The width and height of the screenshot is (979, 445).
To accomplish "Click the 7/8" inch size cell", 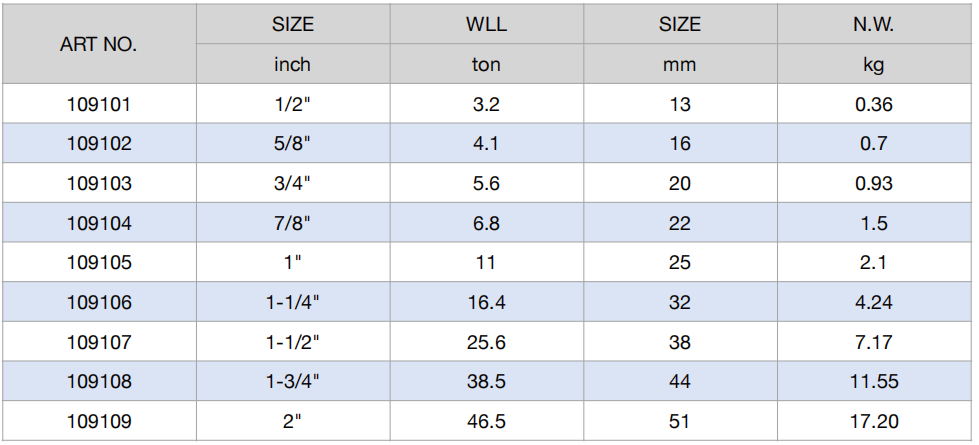I will [293, 223].
